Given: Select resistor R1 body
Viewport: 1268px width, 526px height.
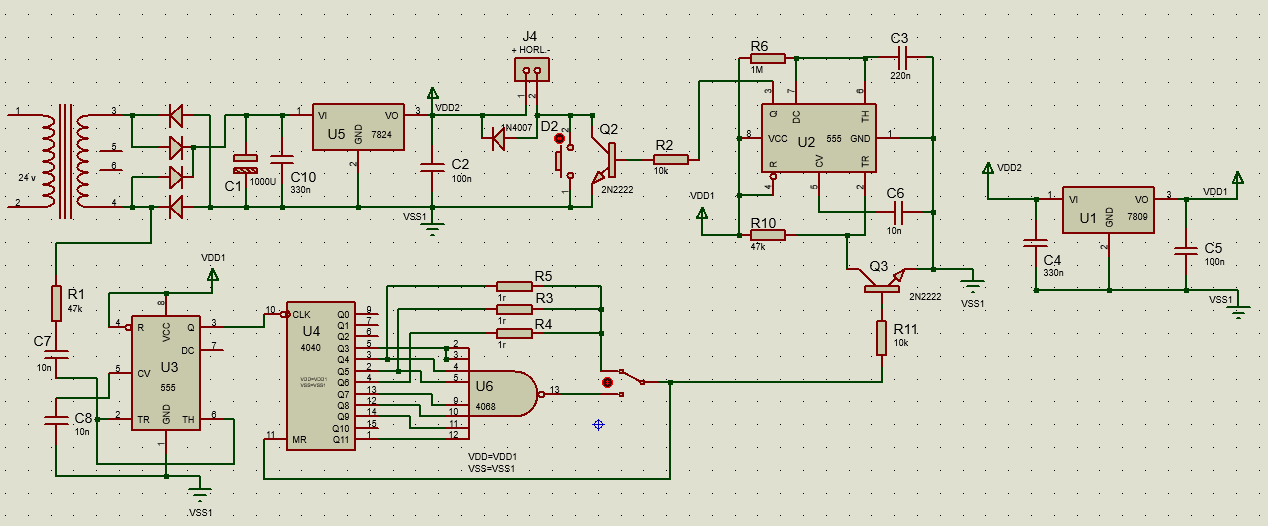Looking at the screenshot, I should 57,303.
